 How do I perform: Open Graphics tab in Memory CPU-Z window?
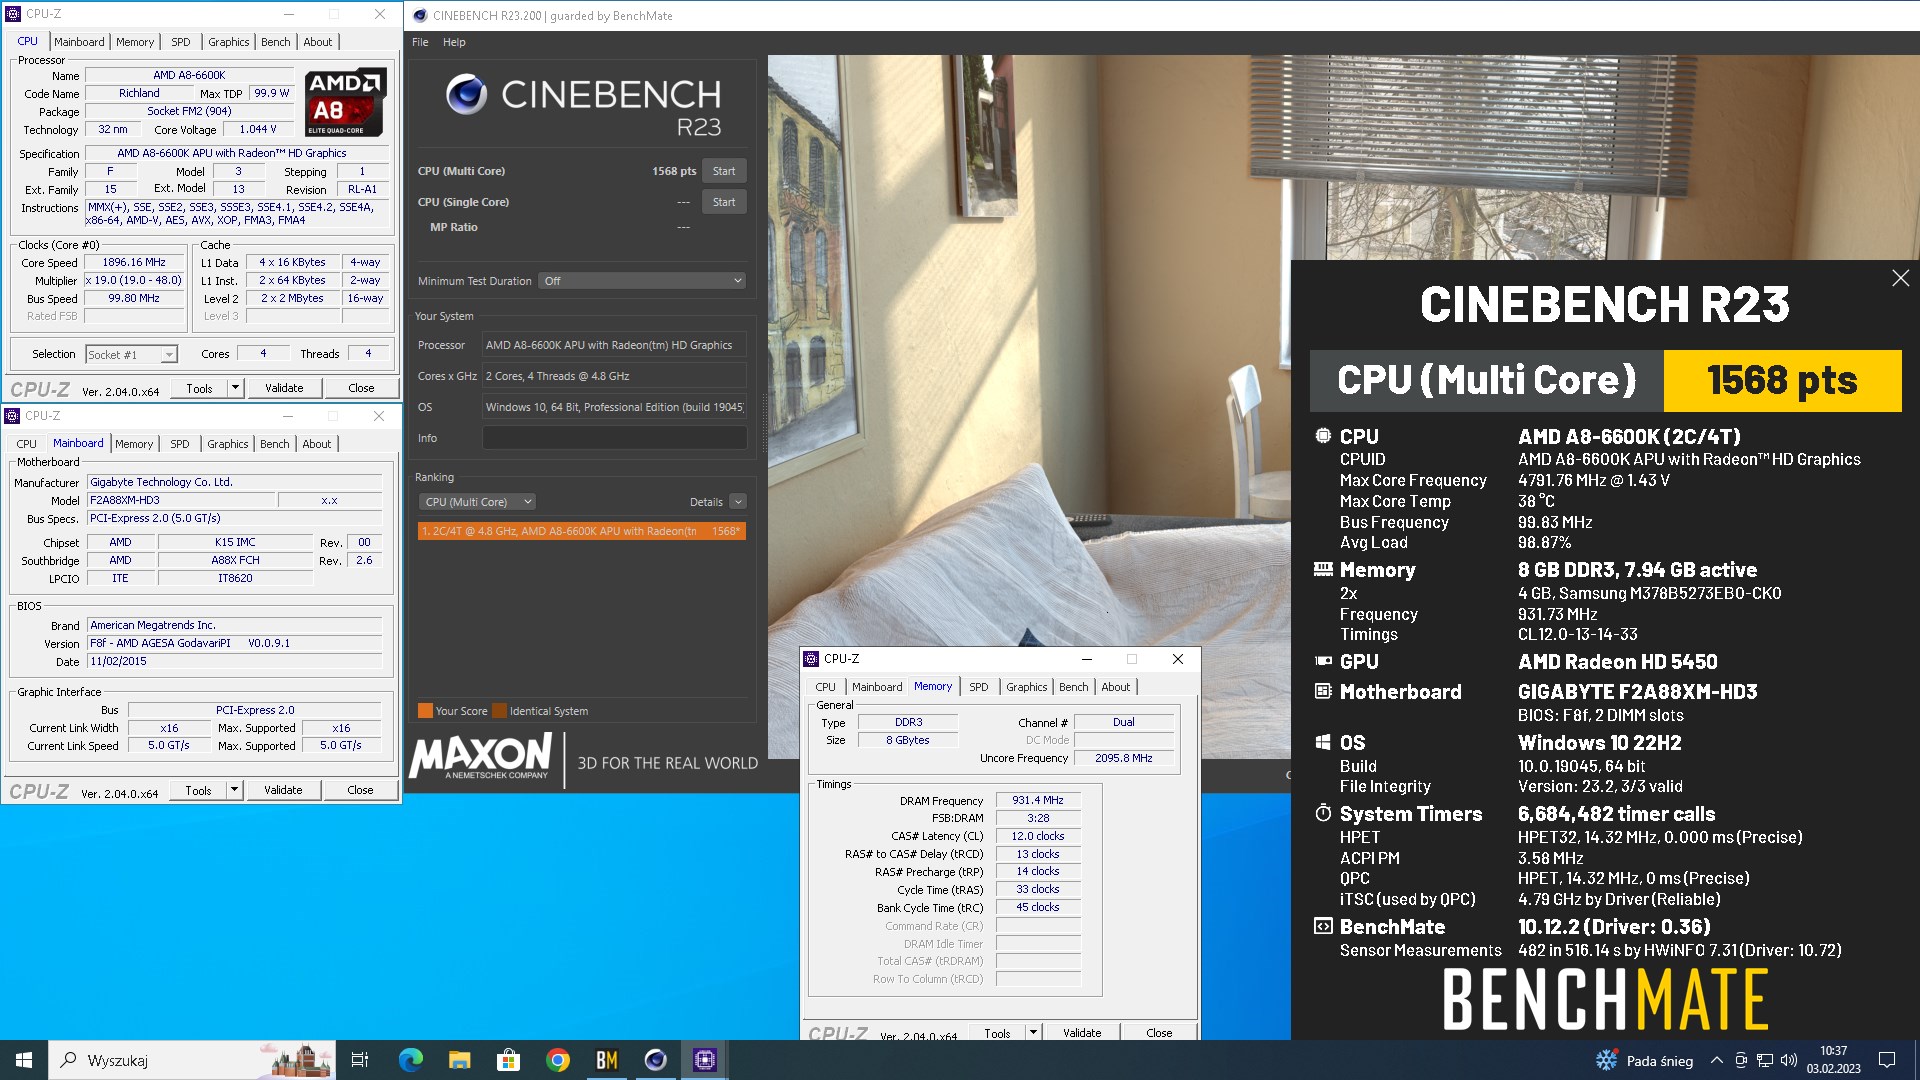(1027, 687)
